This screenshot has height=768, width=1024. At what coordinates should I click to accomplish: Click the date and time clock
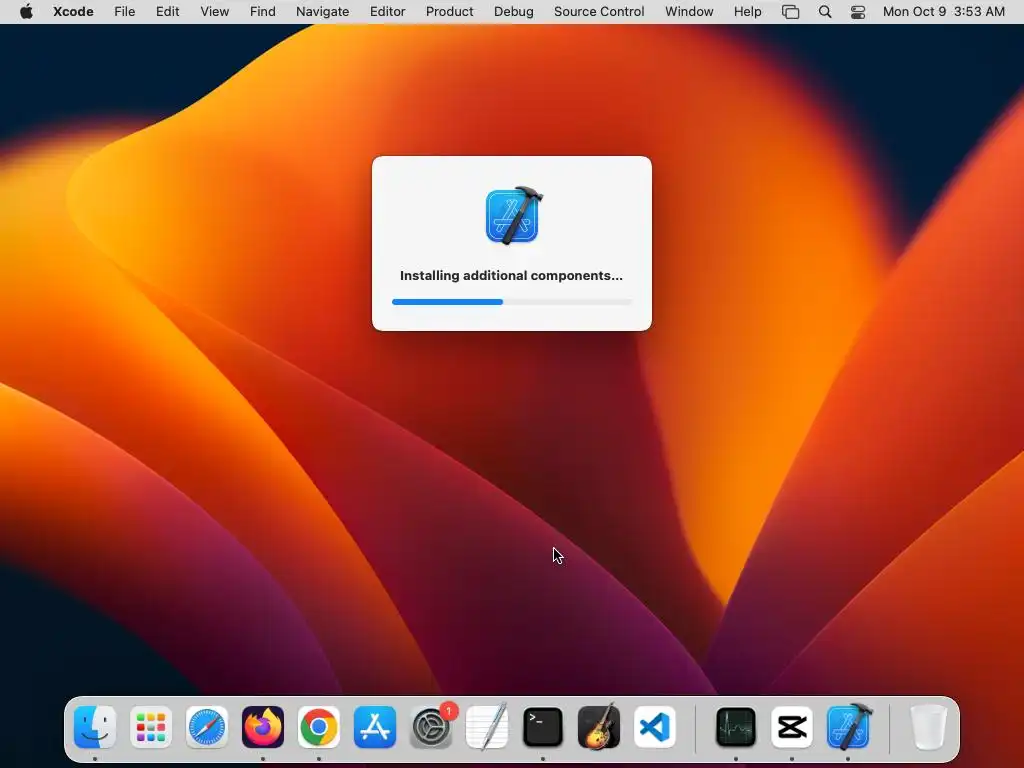coord(944,12)
